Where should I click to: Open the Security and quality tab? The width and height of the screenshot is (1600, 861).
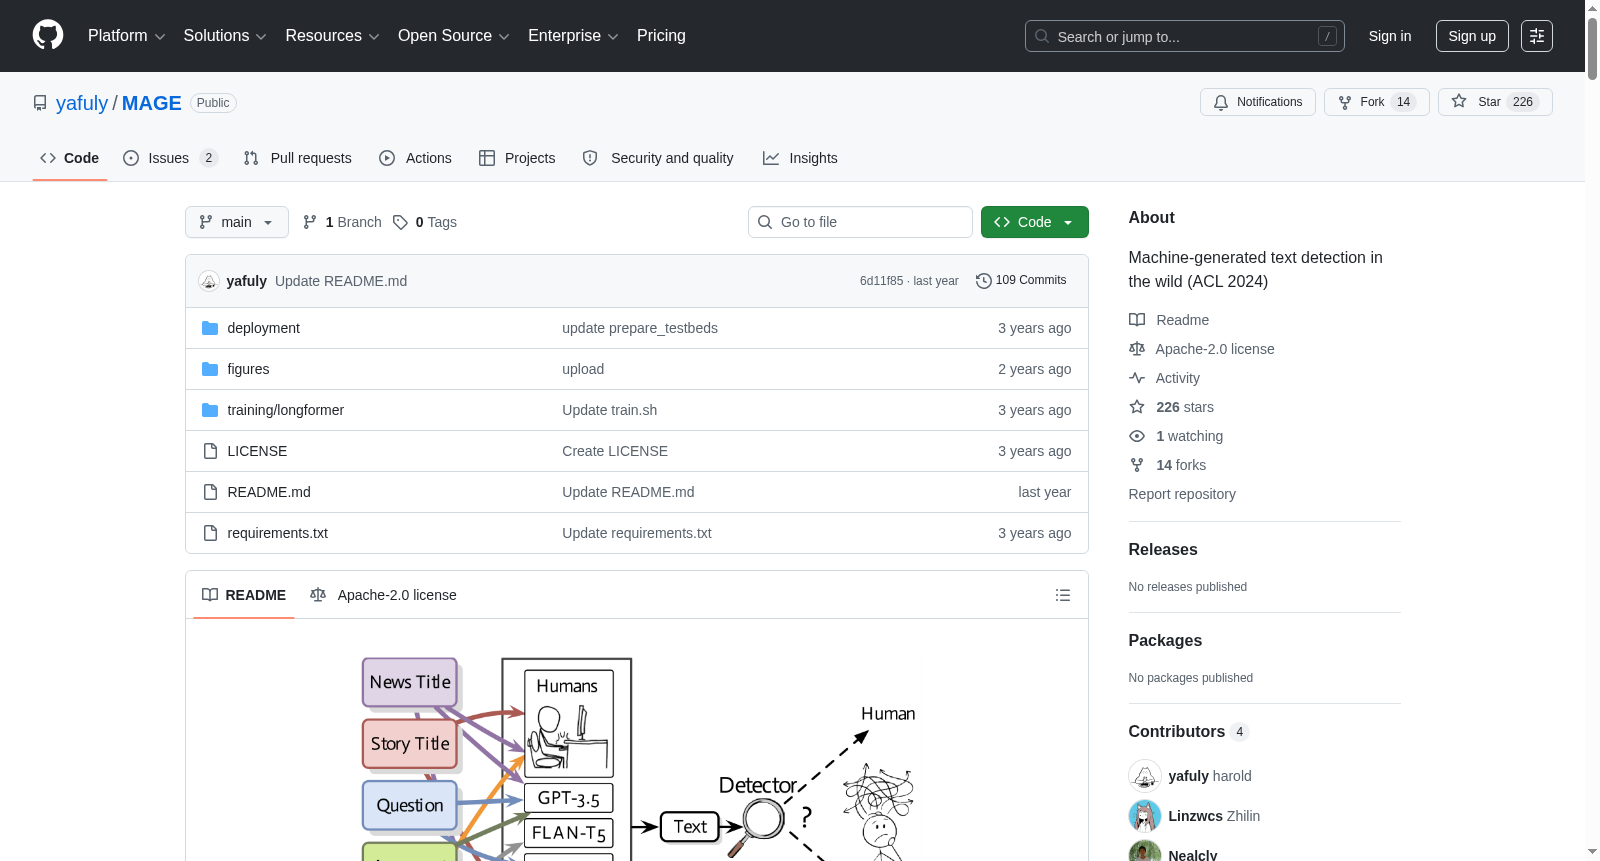tap(658, 158)
